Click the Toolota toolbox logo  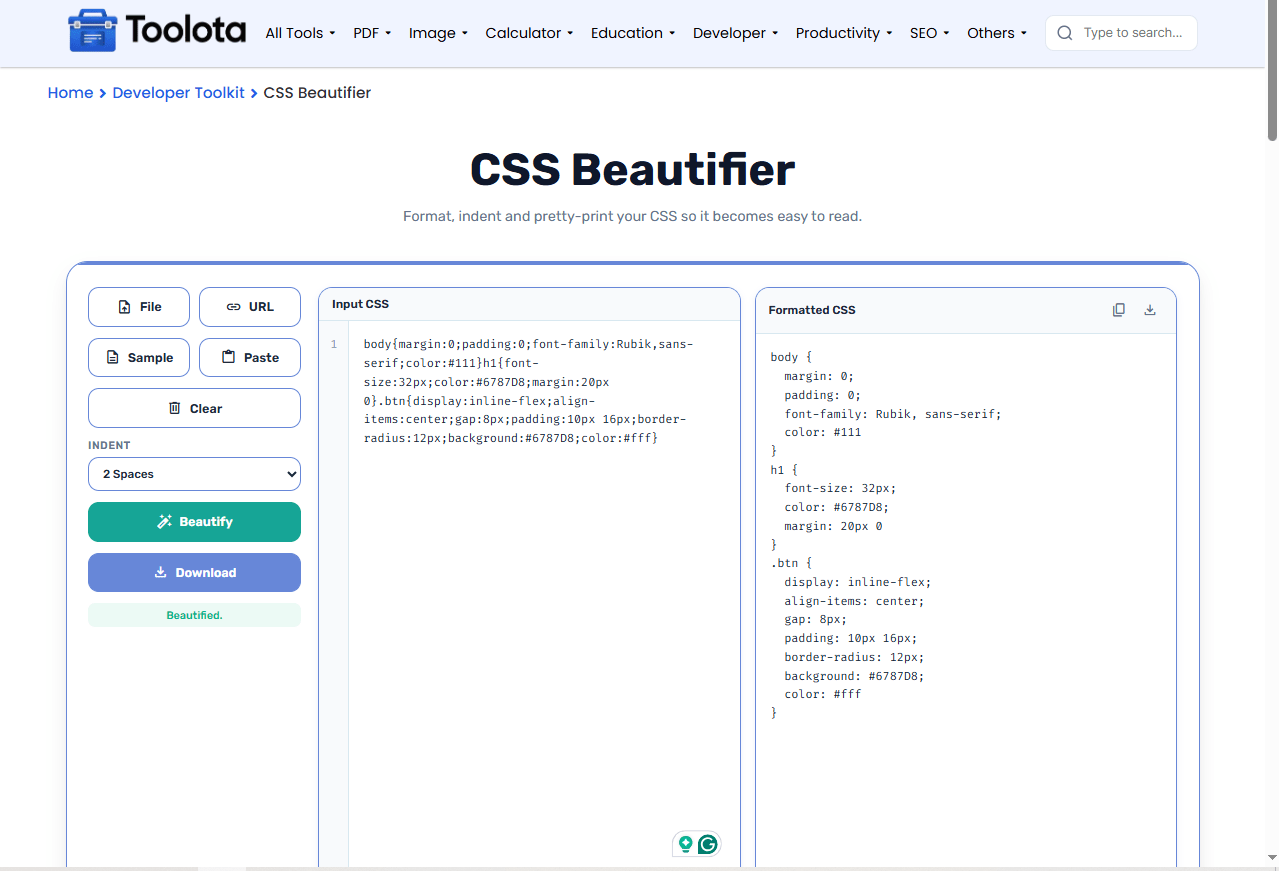pos(92,32)
